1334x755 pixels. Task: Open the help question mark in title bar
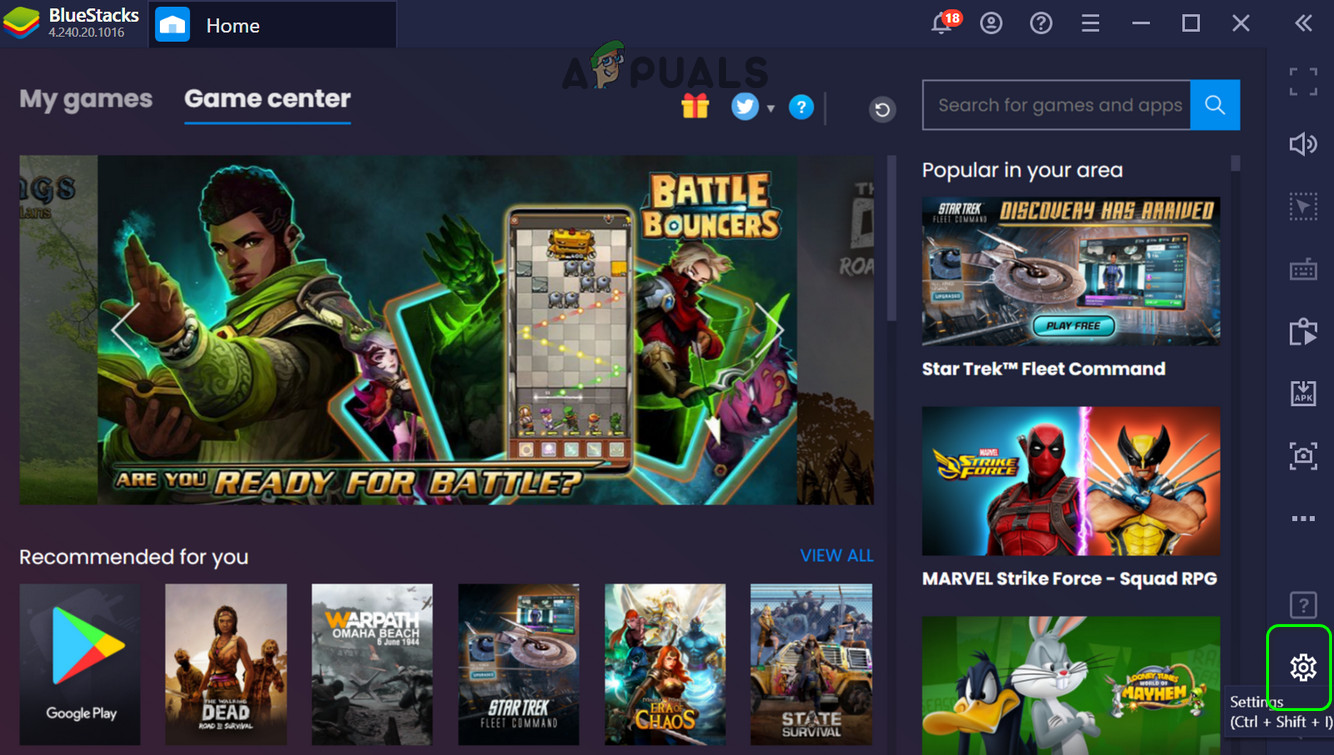(x=1041, y=23)
